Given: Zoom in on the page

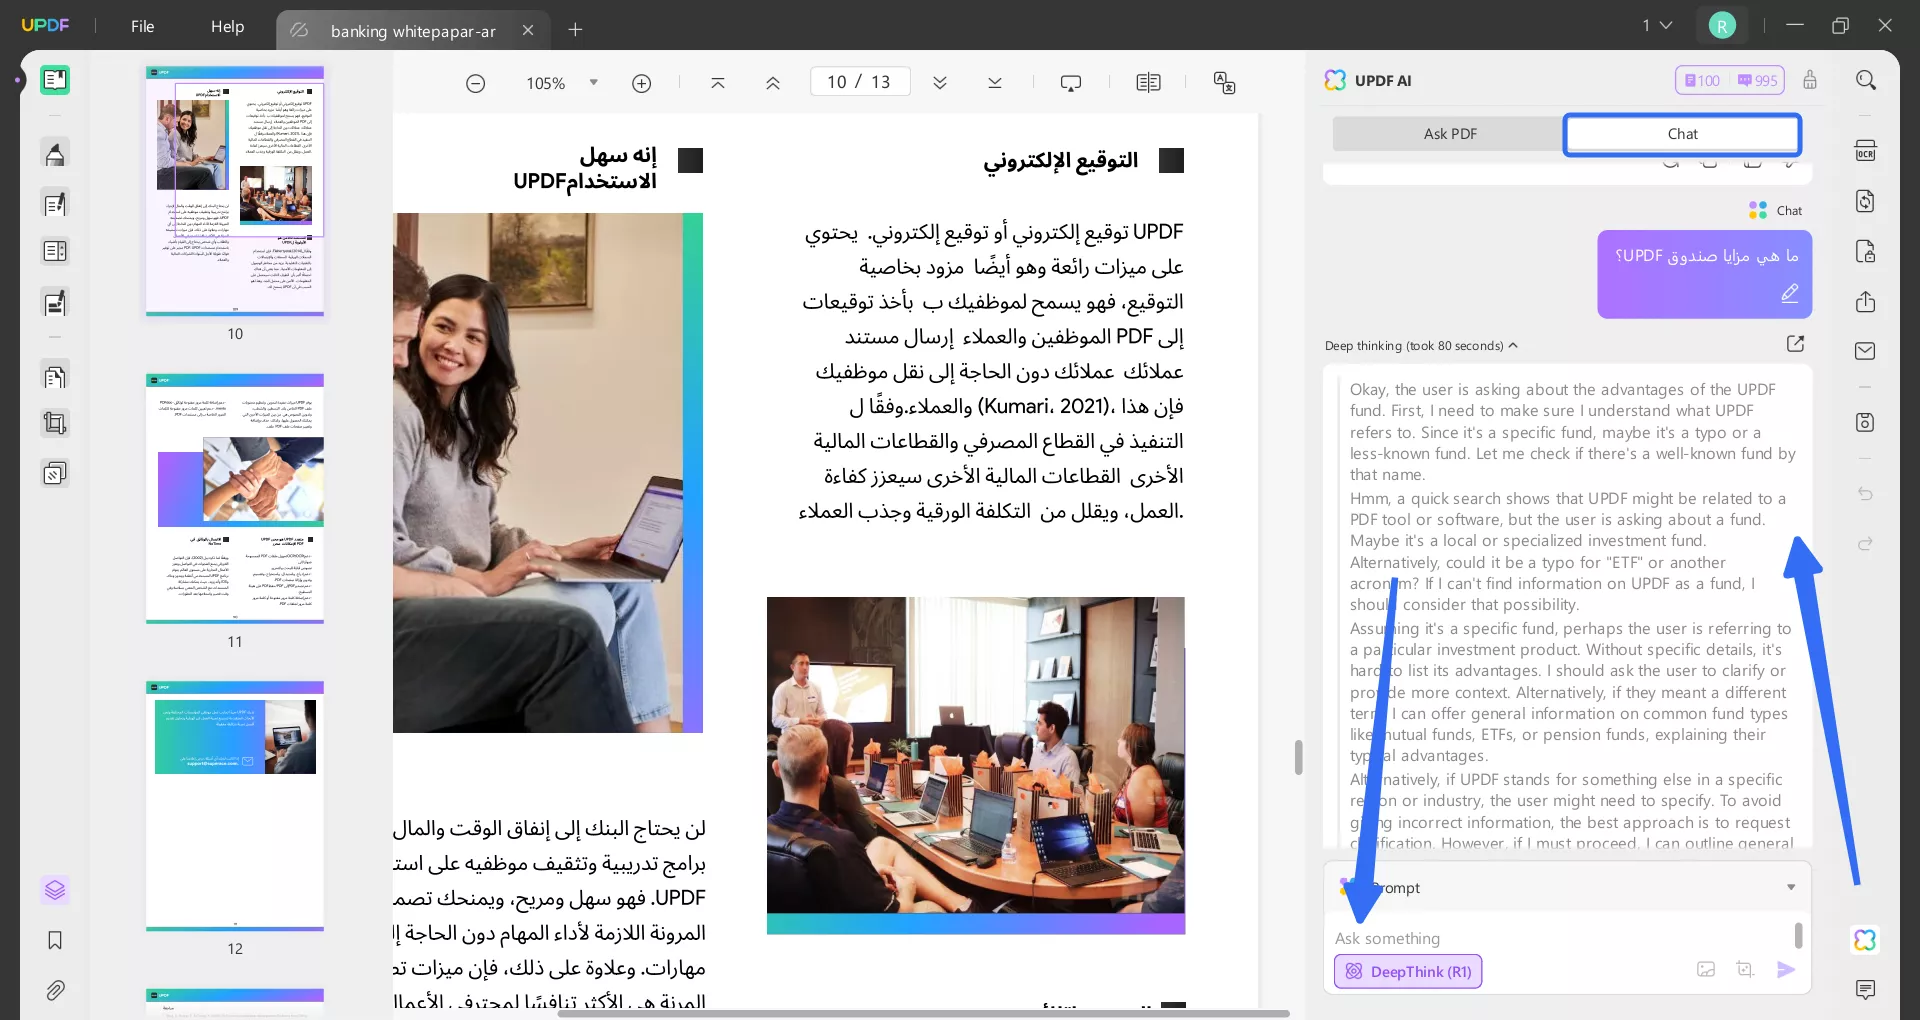Looking at the screenshot, I should coord(643,83).
